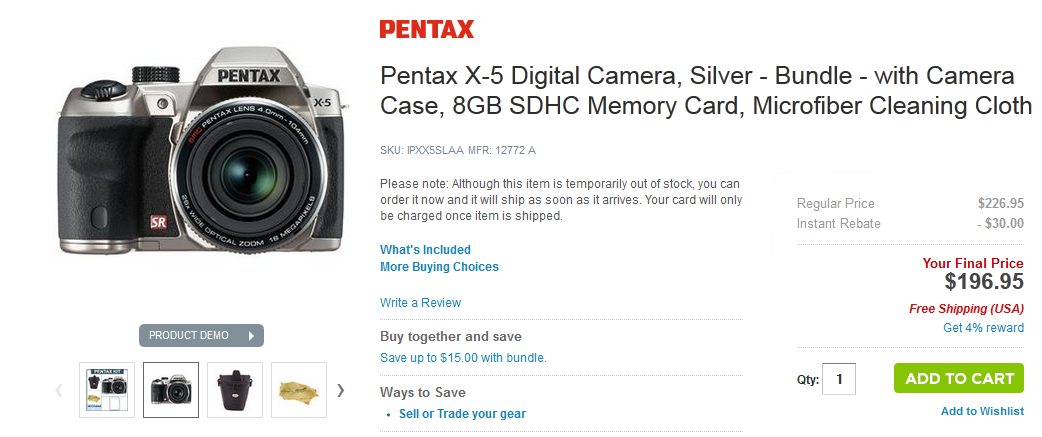
Task: Select the silver camera front thumbnail
Action: pos(171,390)
